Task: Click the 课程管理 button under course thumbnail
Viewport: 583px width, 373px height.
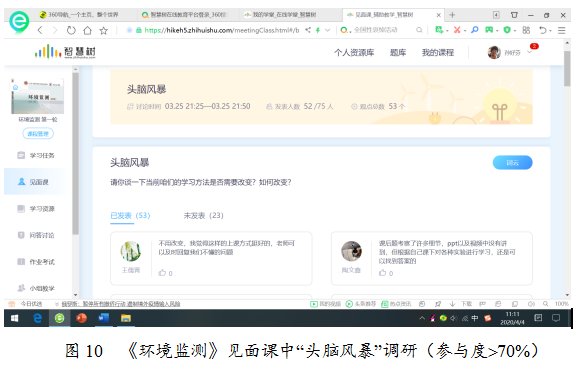Action: [38, 134]
